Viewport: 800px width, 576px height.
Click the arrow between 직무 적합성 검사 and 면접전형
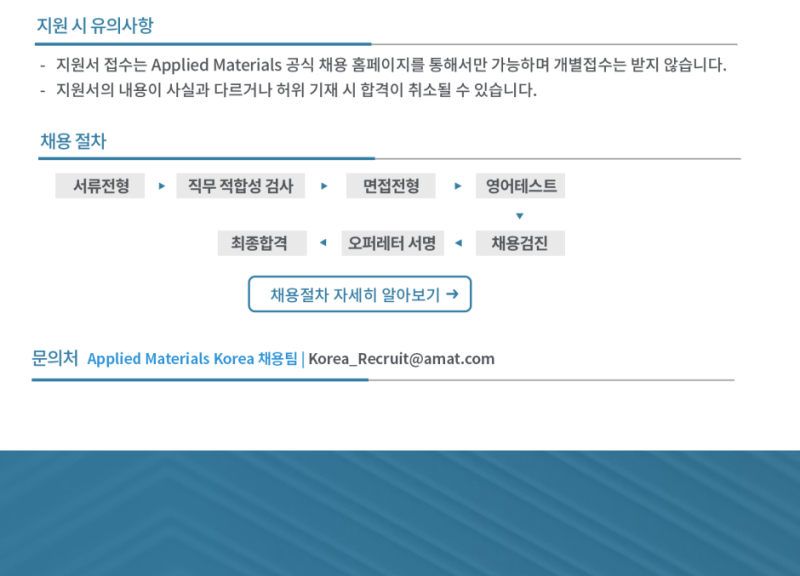point(324,186)
